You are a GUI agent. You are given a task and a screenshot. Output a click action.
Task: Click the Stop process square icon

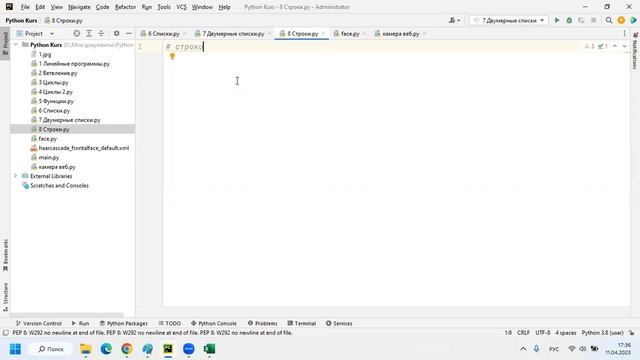[593, 20]
